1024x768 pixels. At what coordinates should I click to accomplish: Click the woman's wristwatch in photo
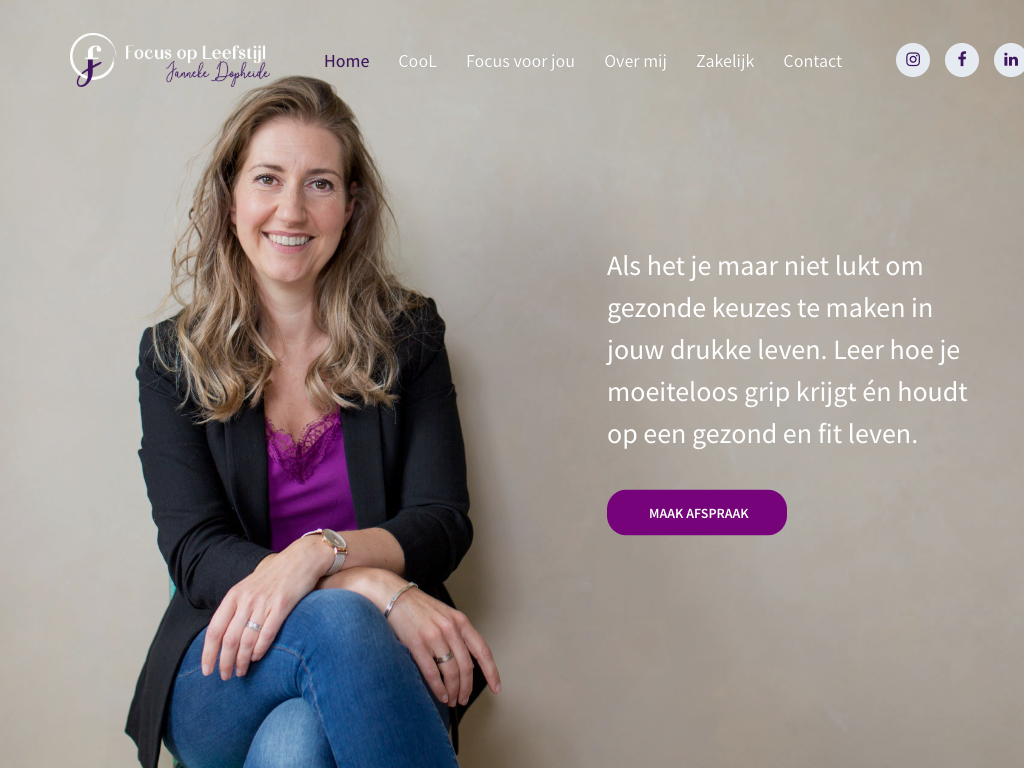tap(334, 547)
